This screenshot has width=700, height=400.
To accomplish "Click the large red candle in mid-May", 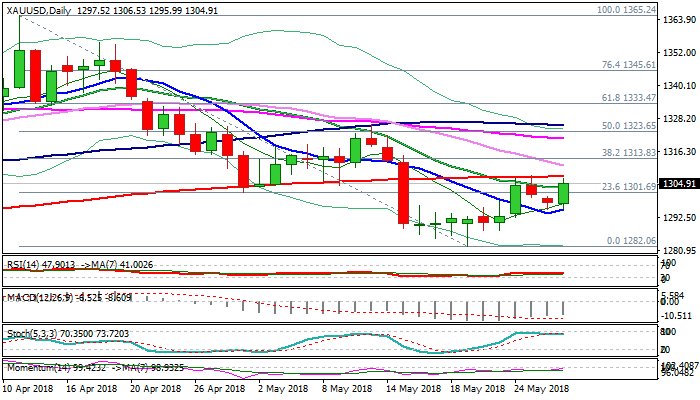I will tap(405, 193).
